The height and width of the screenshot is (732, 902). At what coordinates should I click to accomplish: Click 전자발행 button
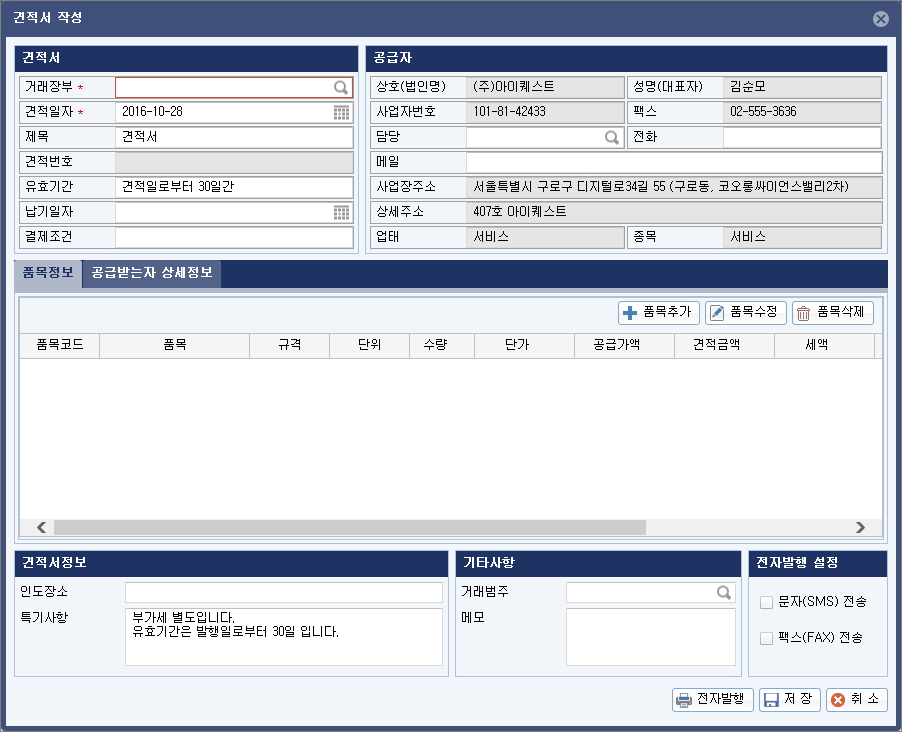(x=713, y=700)
